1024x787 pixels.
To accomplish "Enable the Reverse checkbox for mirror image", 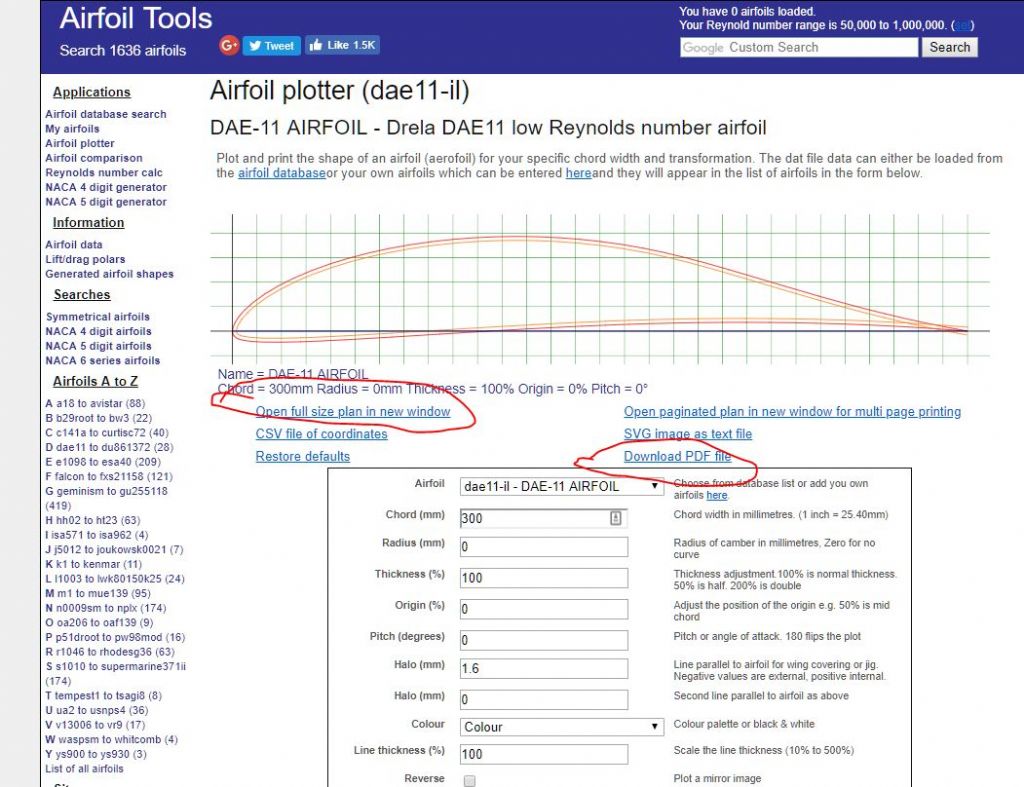I will [468, 780].
